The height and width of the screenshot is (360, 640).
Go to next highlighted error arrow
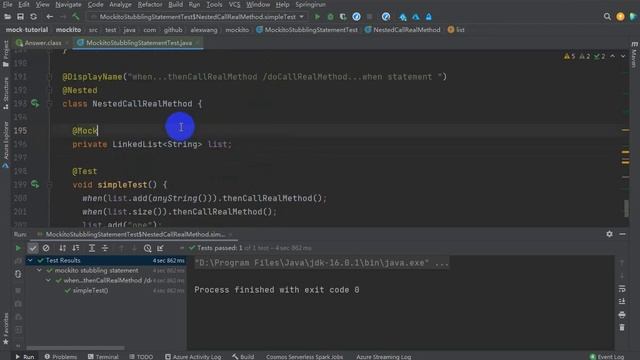623,56
